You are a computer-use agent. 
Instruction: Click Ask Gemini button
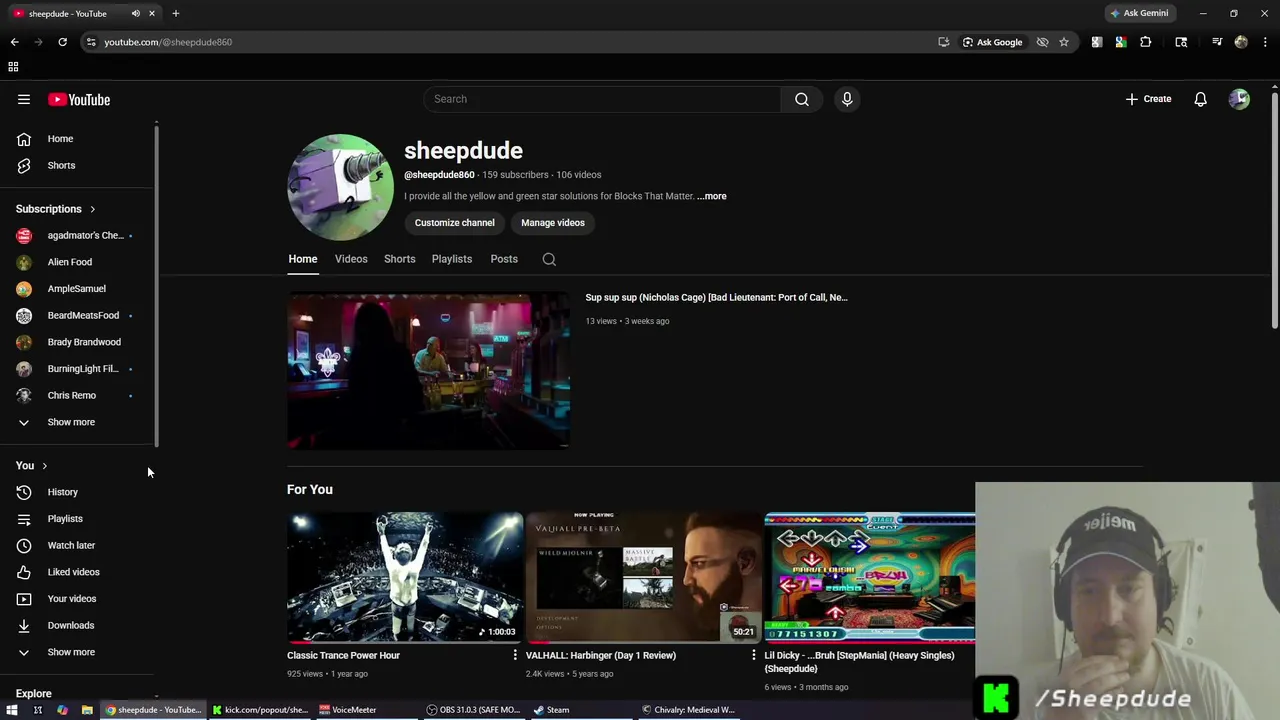point(1139,14)
